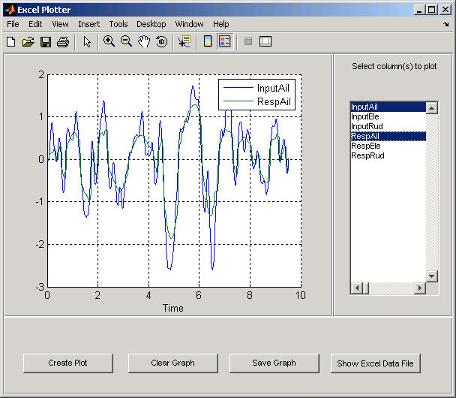This screenshot has width=456, height=398.
Task: Click the listbox horizontal scroll right arrow
Action: pyautogui.click(x=420, y=288)
